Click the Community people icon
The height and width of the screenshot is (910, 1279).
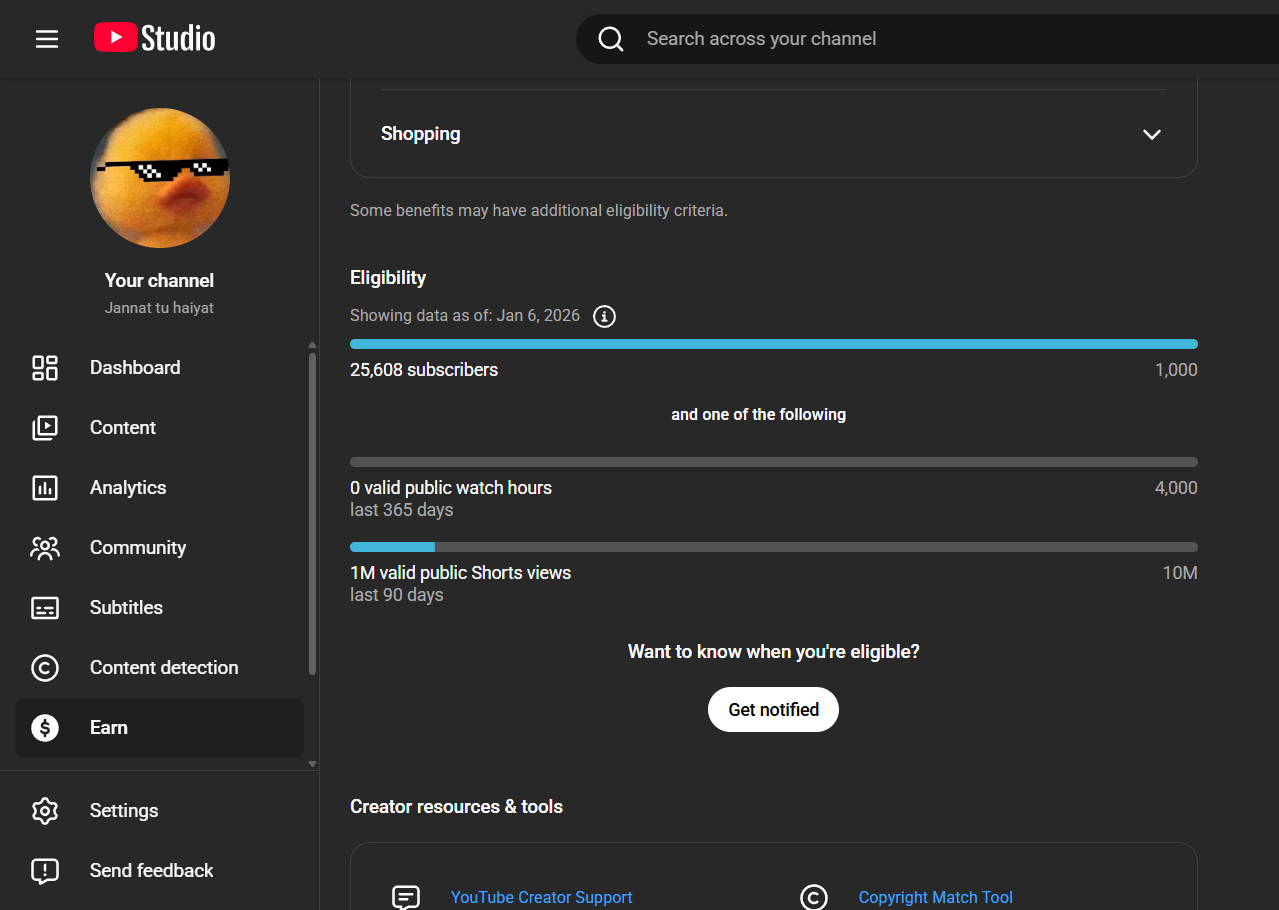[x=45, y=548]
